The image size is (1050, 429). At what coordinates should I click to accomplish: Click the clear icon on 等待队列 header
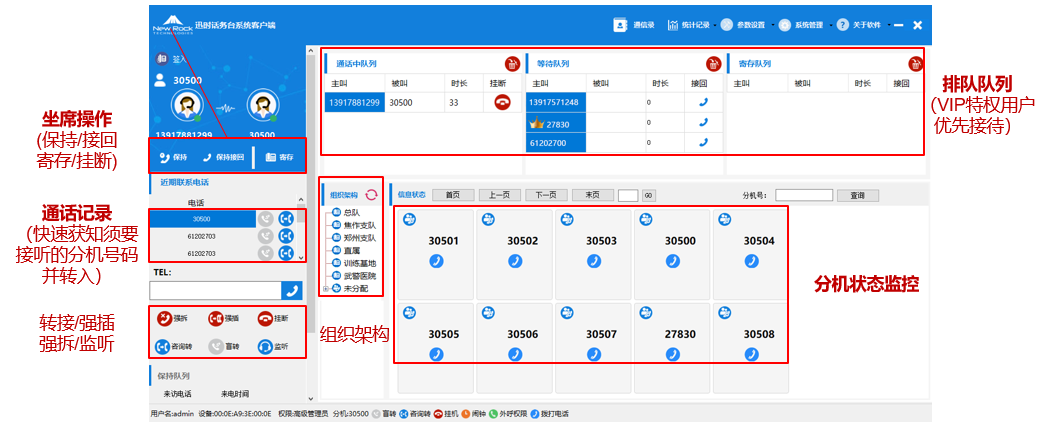713,64
